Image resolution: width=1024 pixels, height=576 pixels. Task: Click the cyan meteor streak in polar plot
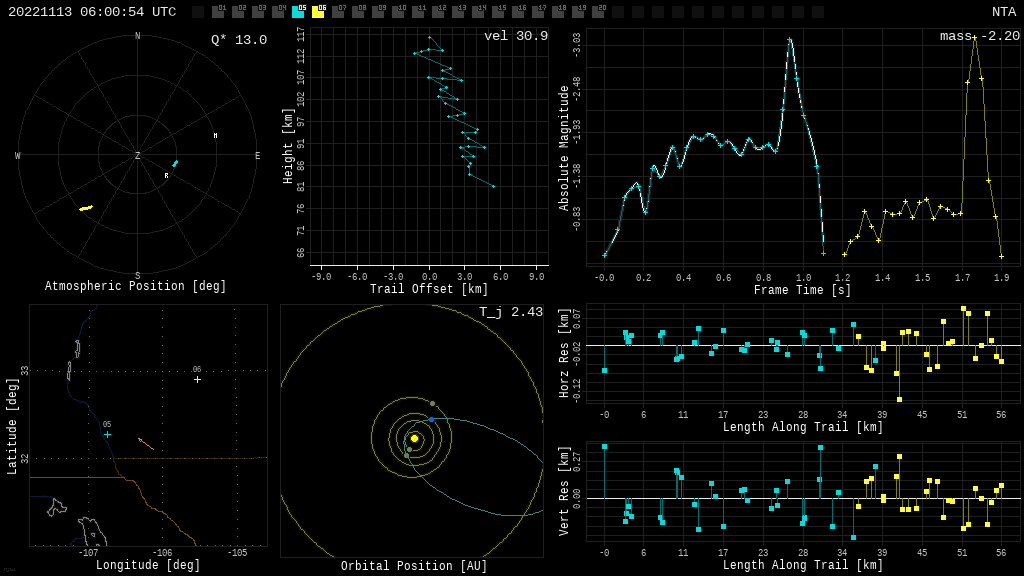pos(175,163)
